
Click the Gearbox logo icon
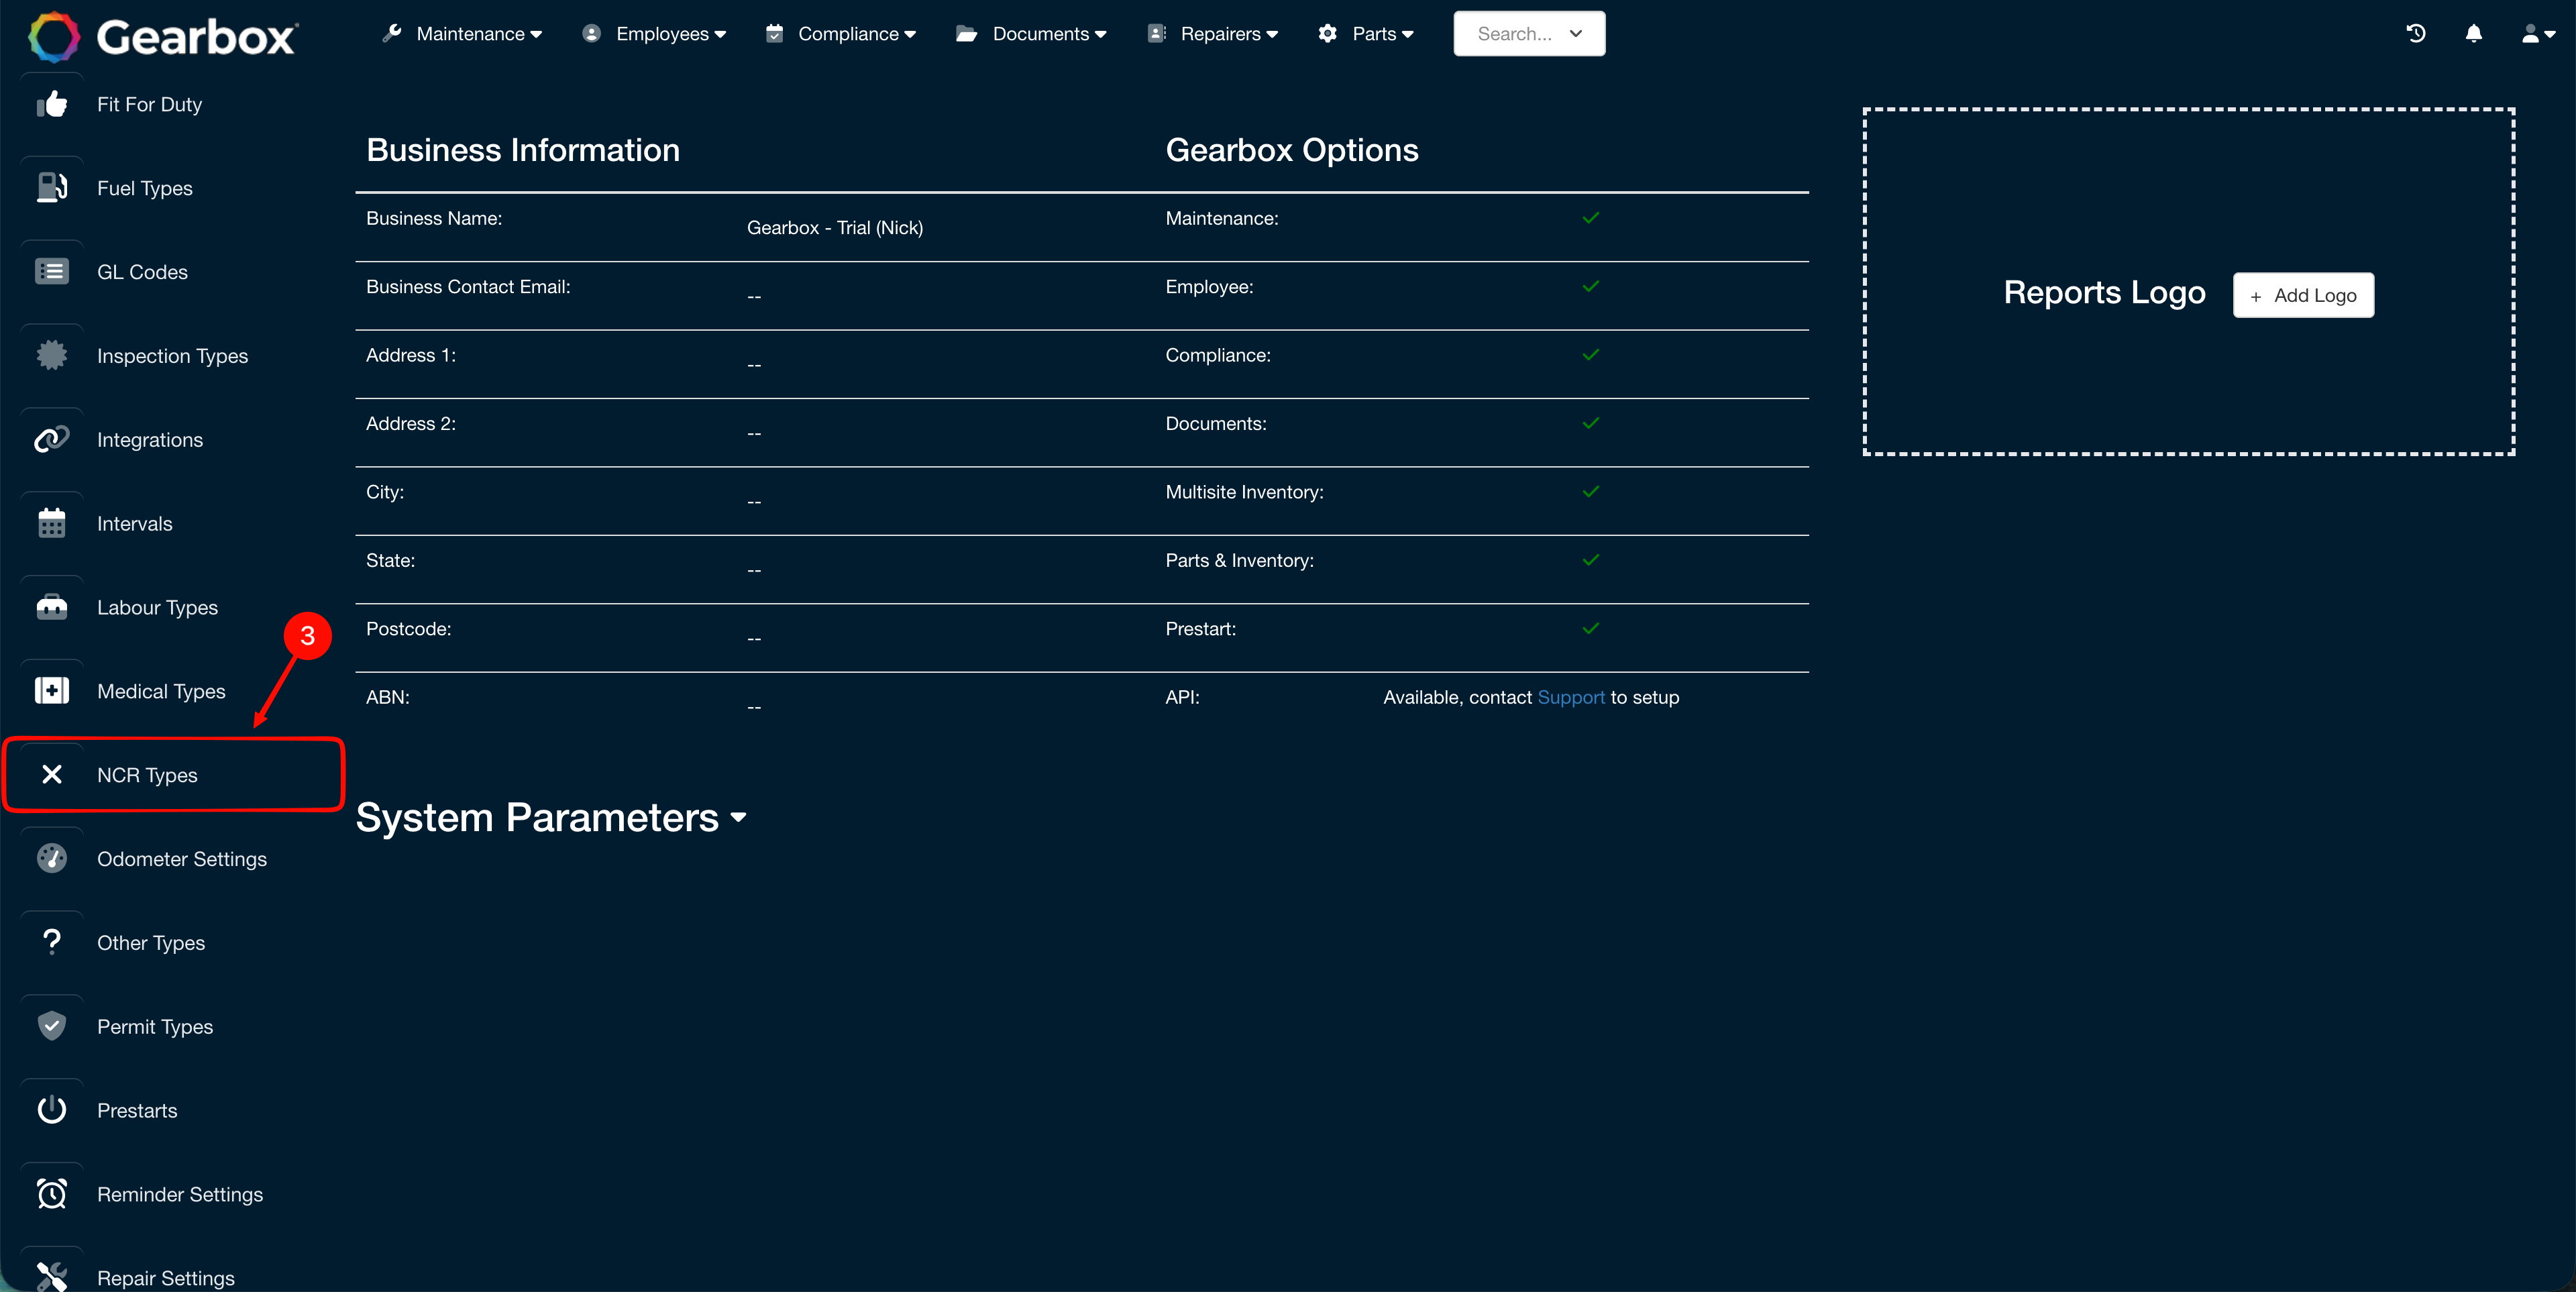coord(54,36)
